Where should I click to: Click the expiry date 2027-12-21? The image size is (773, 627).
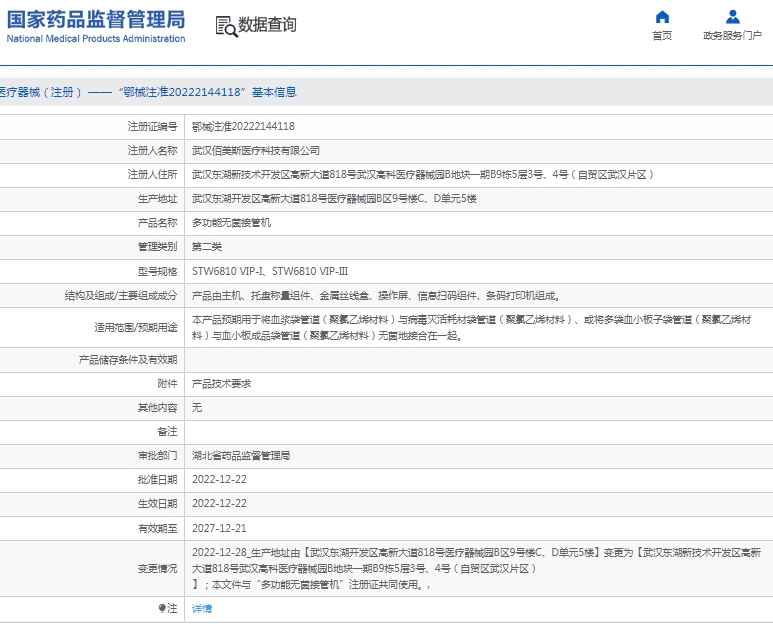tap(219, 528)
